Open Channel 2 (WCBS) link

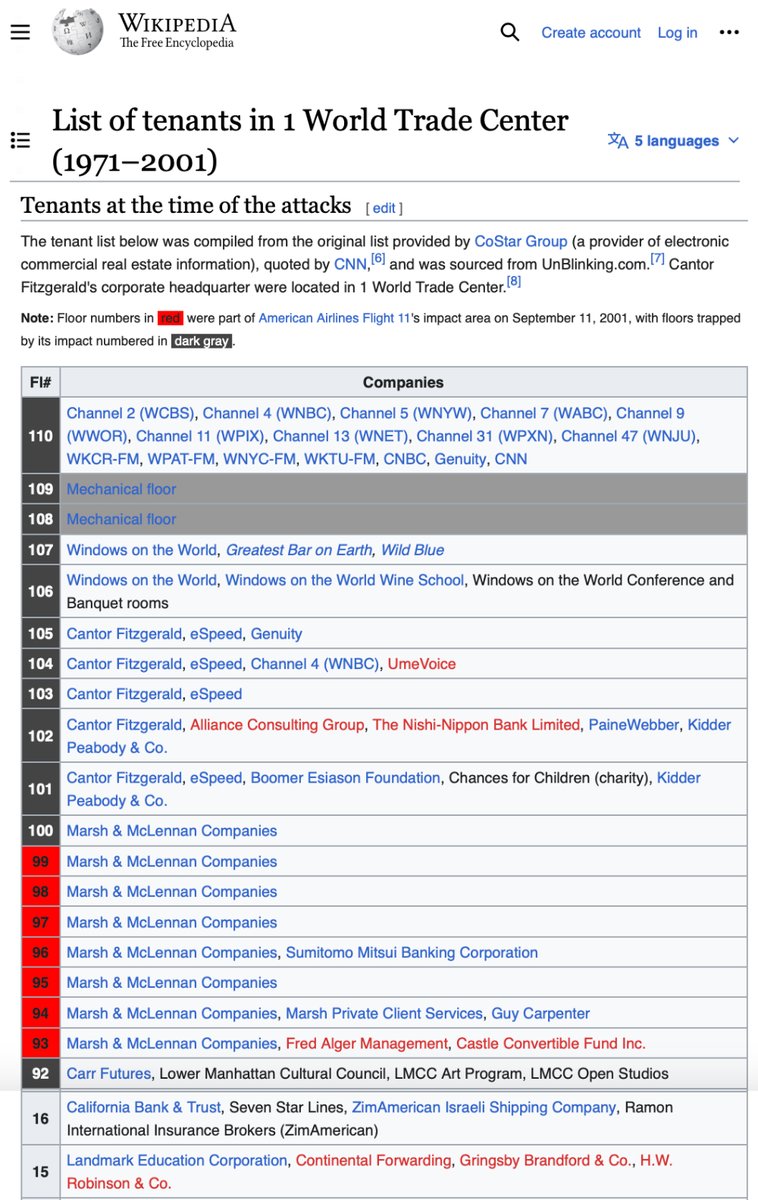(130, 413)
